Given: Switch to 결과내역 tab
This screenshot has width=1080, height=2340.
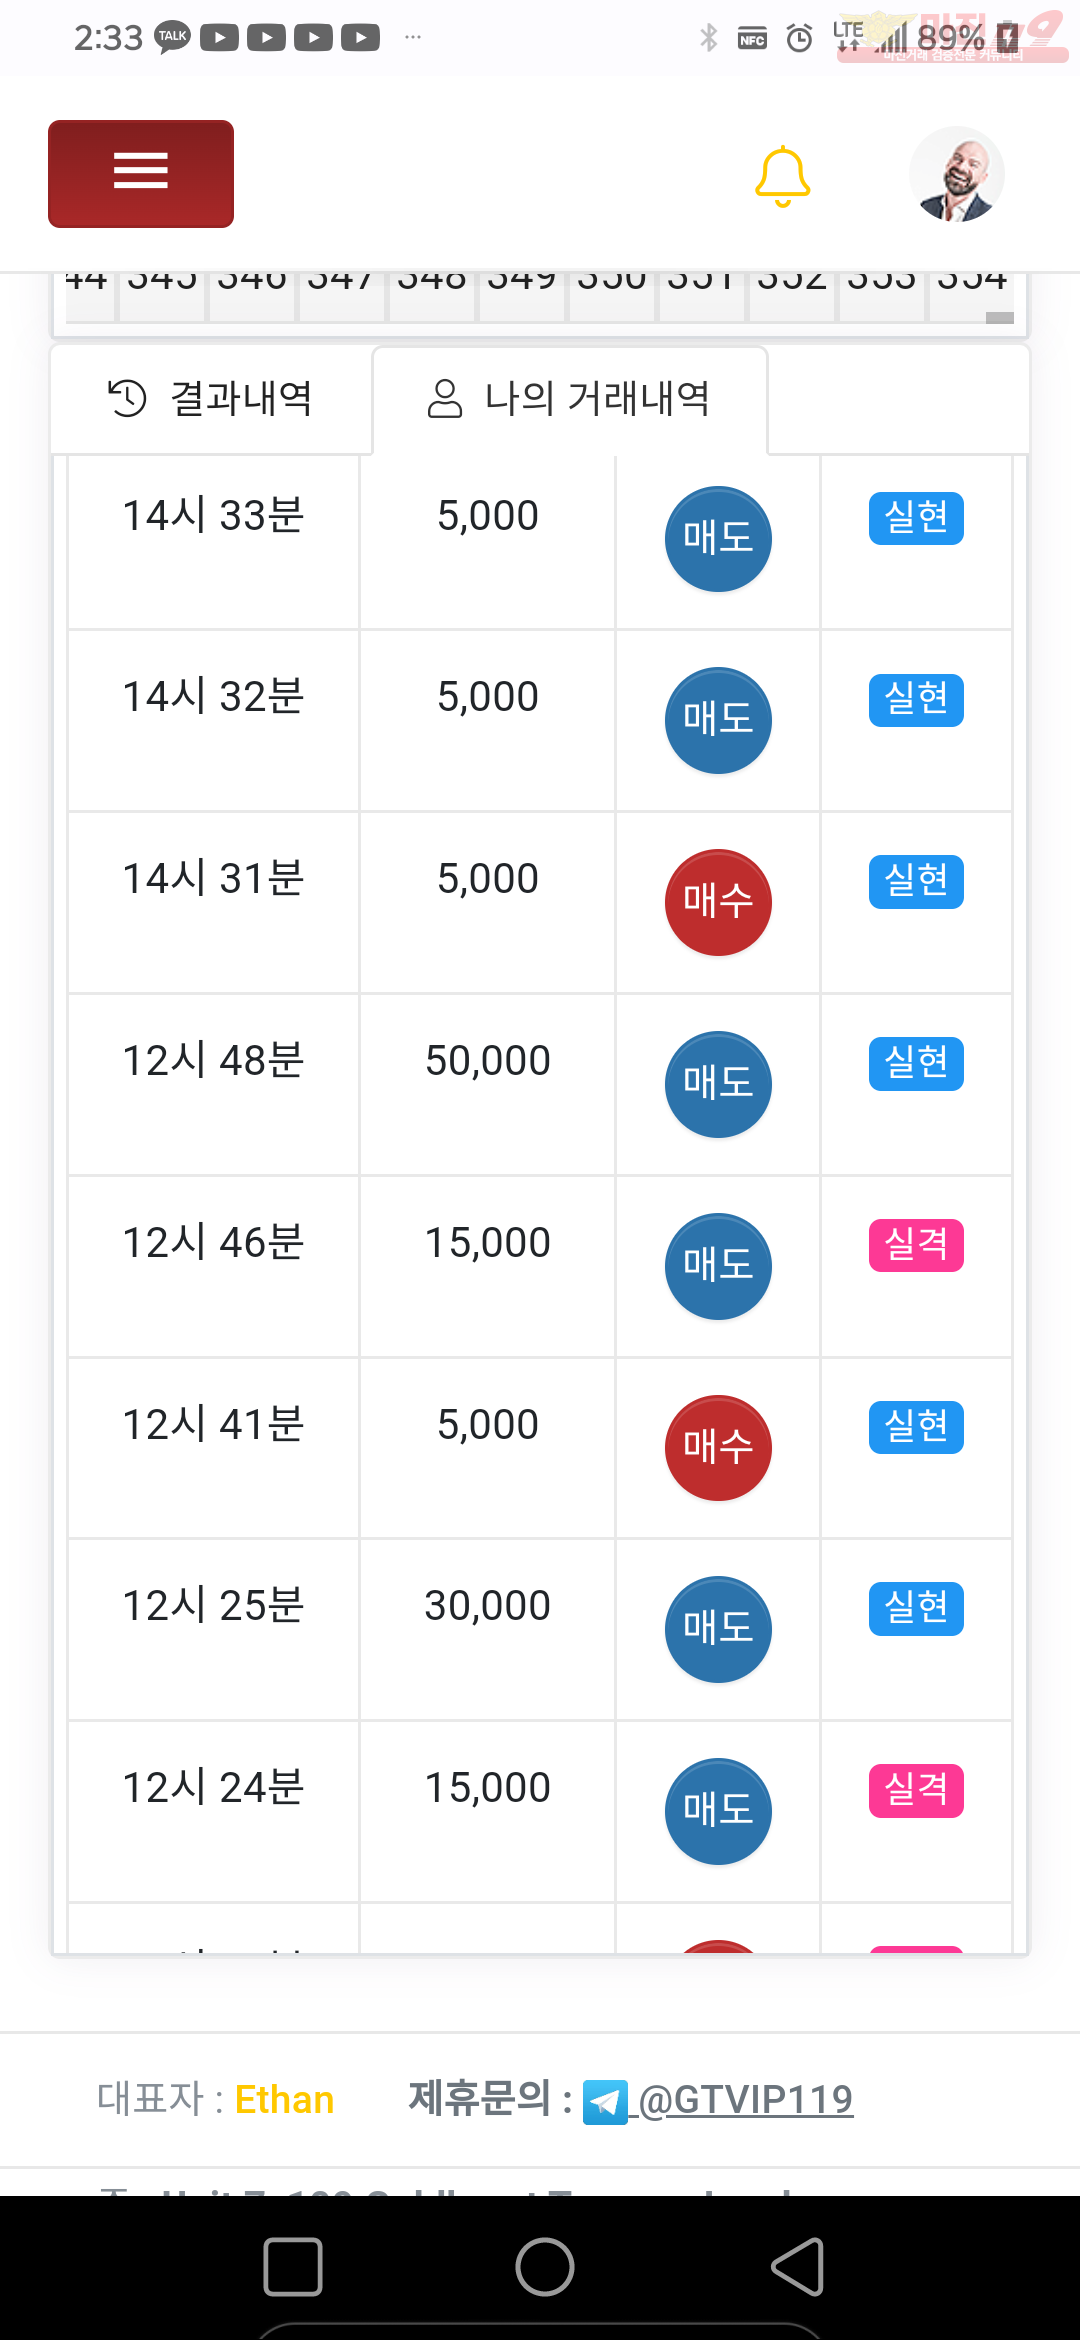Looking at the screenshot, I should 211,399.
